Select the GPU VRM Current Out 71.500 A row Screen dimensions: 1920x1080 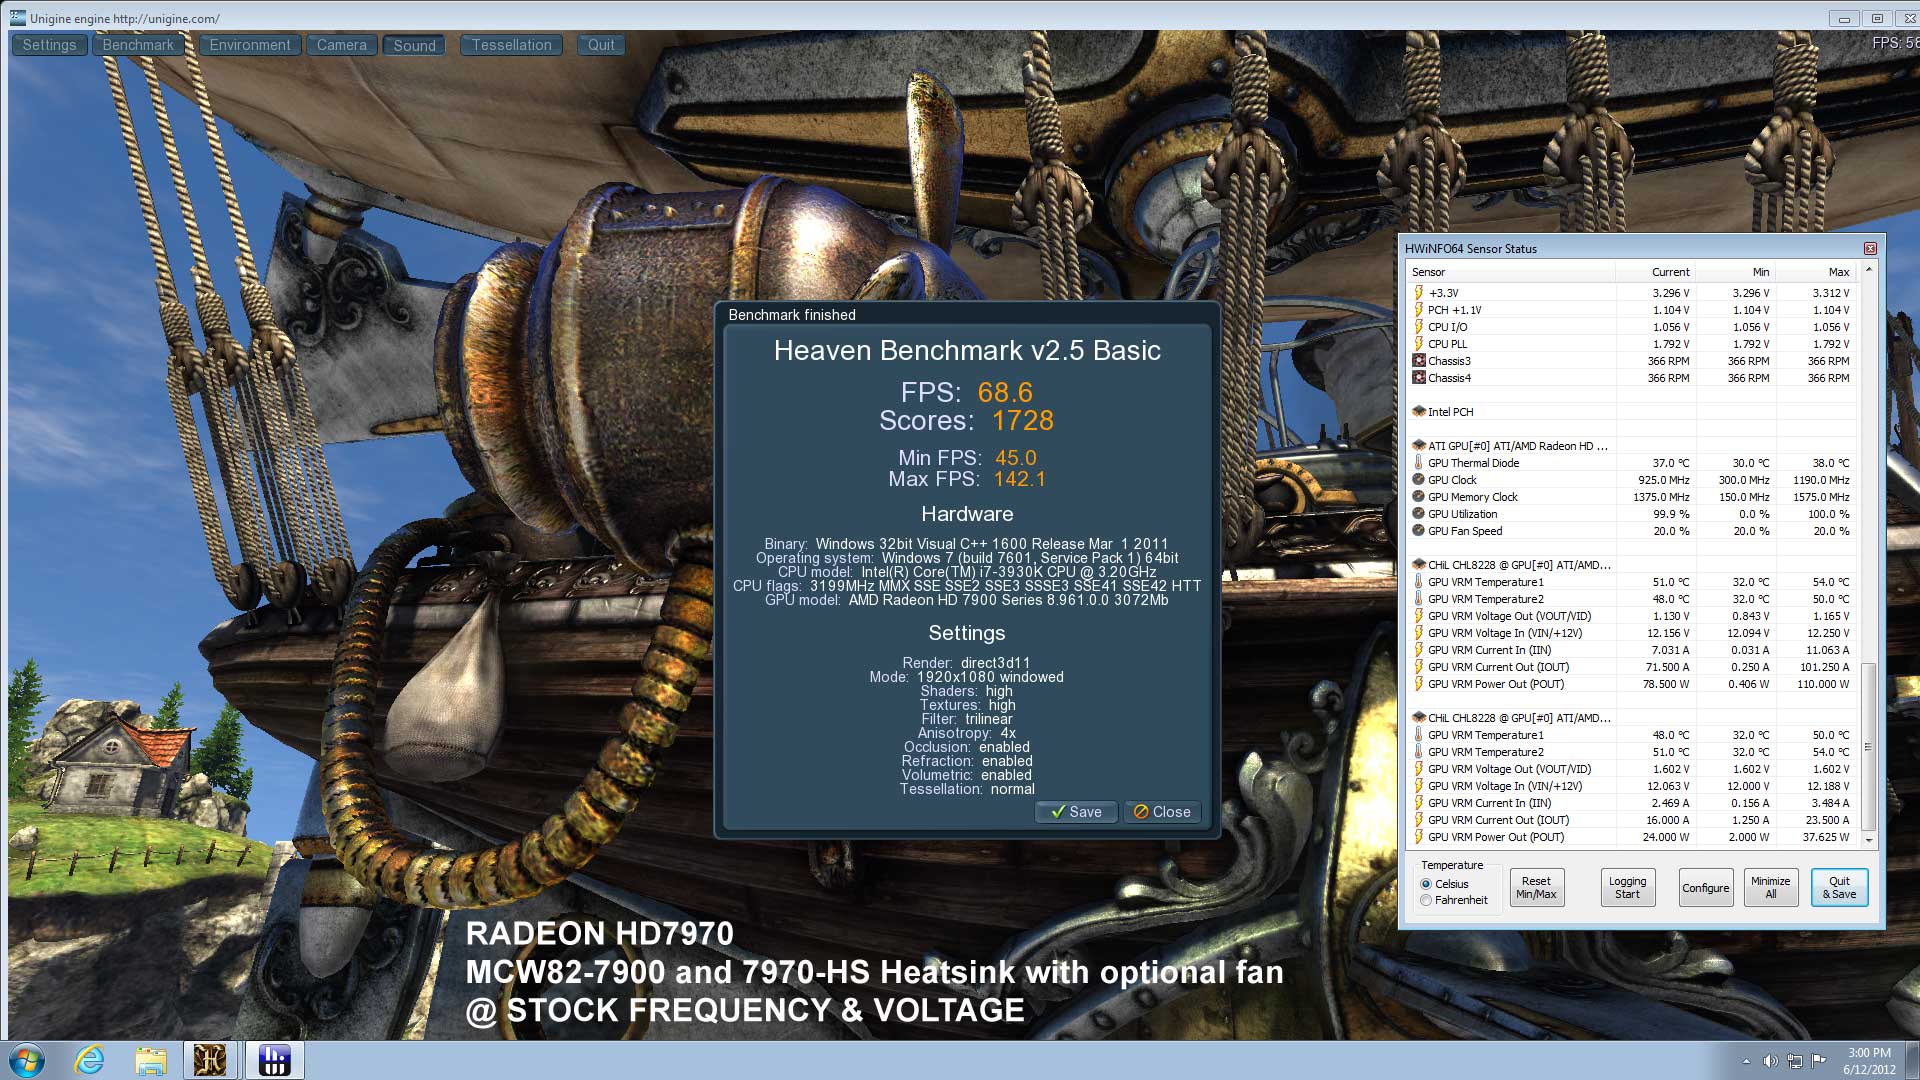point(1631,667)
